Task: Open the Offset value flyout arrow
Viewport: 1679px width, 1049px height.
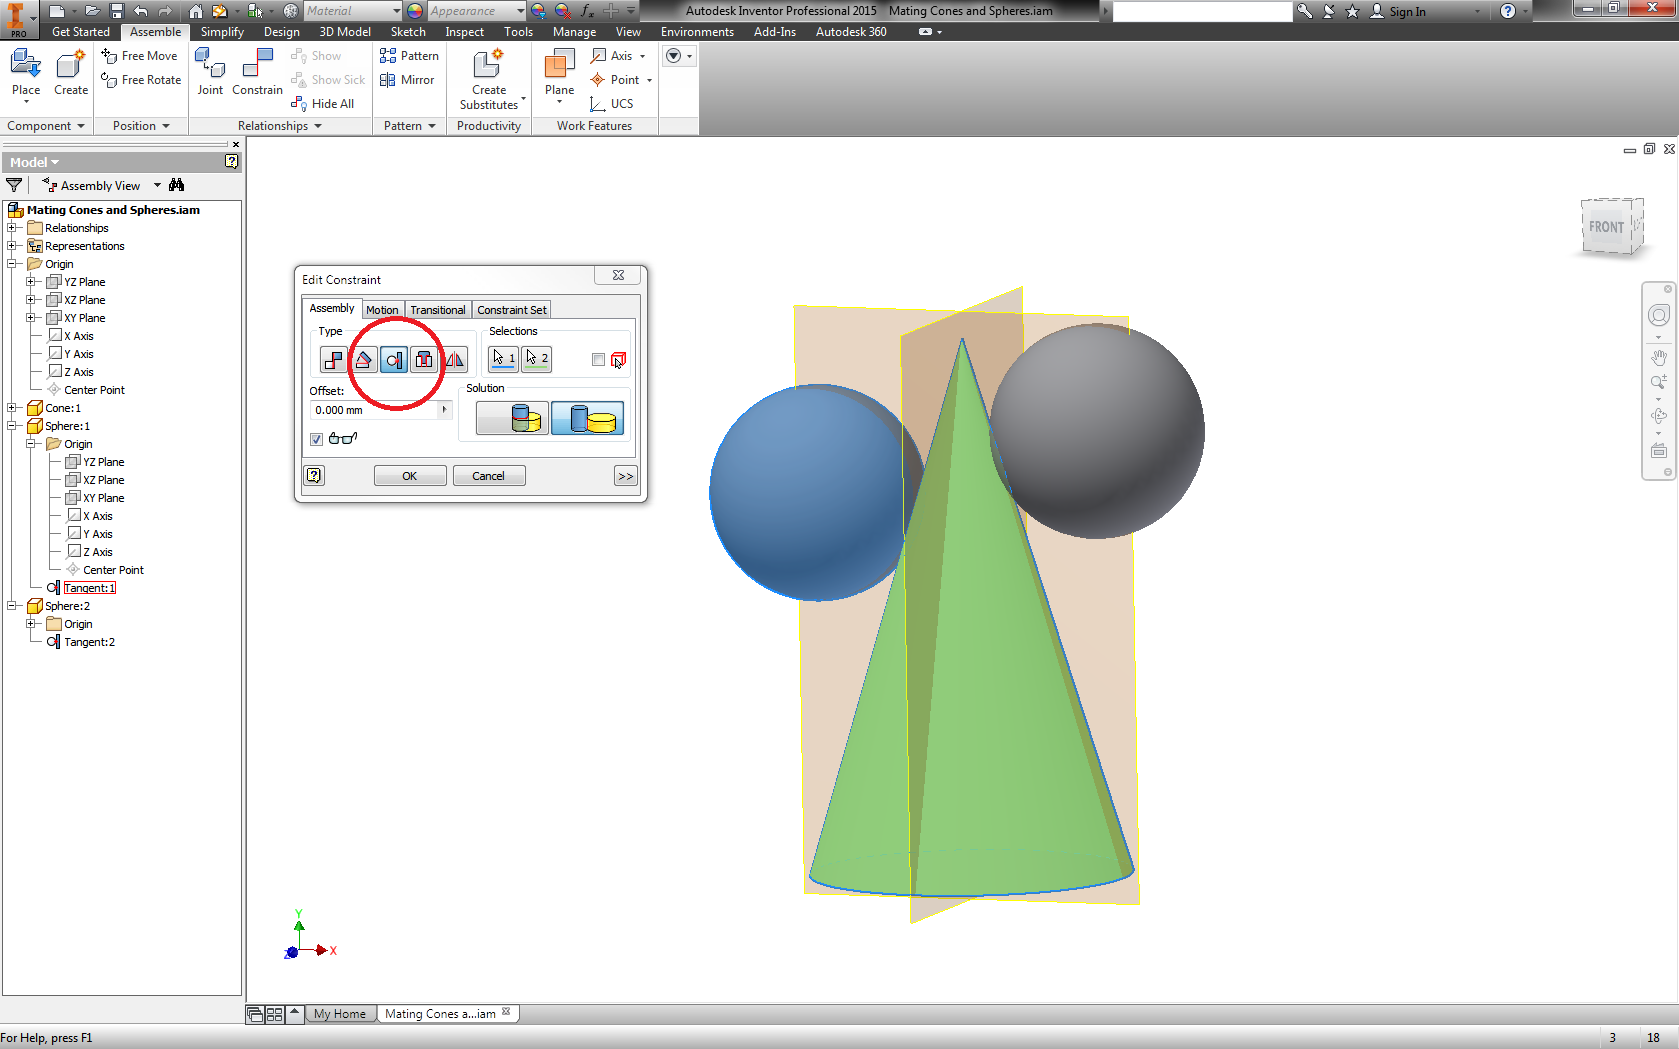Action: (x=444, y=410)
